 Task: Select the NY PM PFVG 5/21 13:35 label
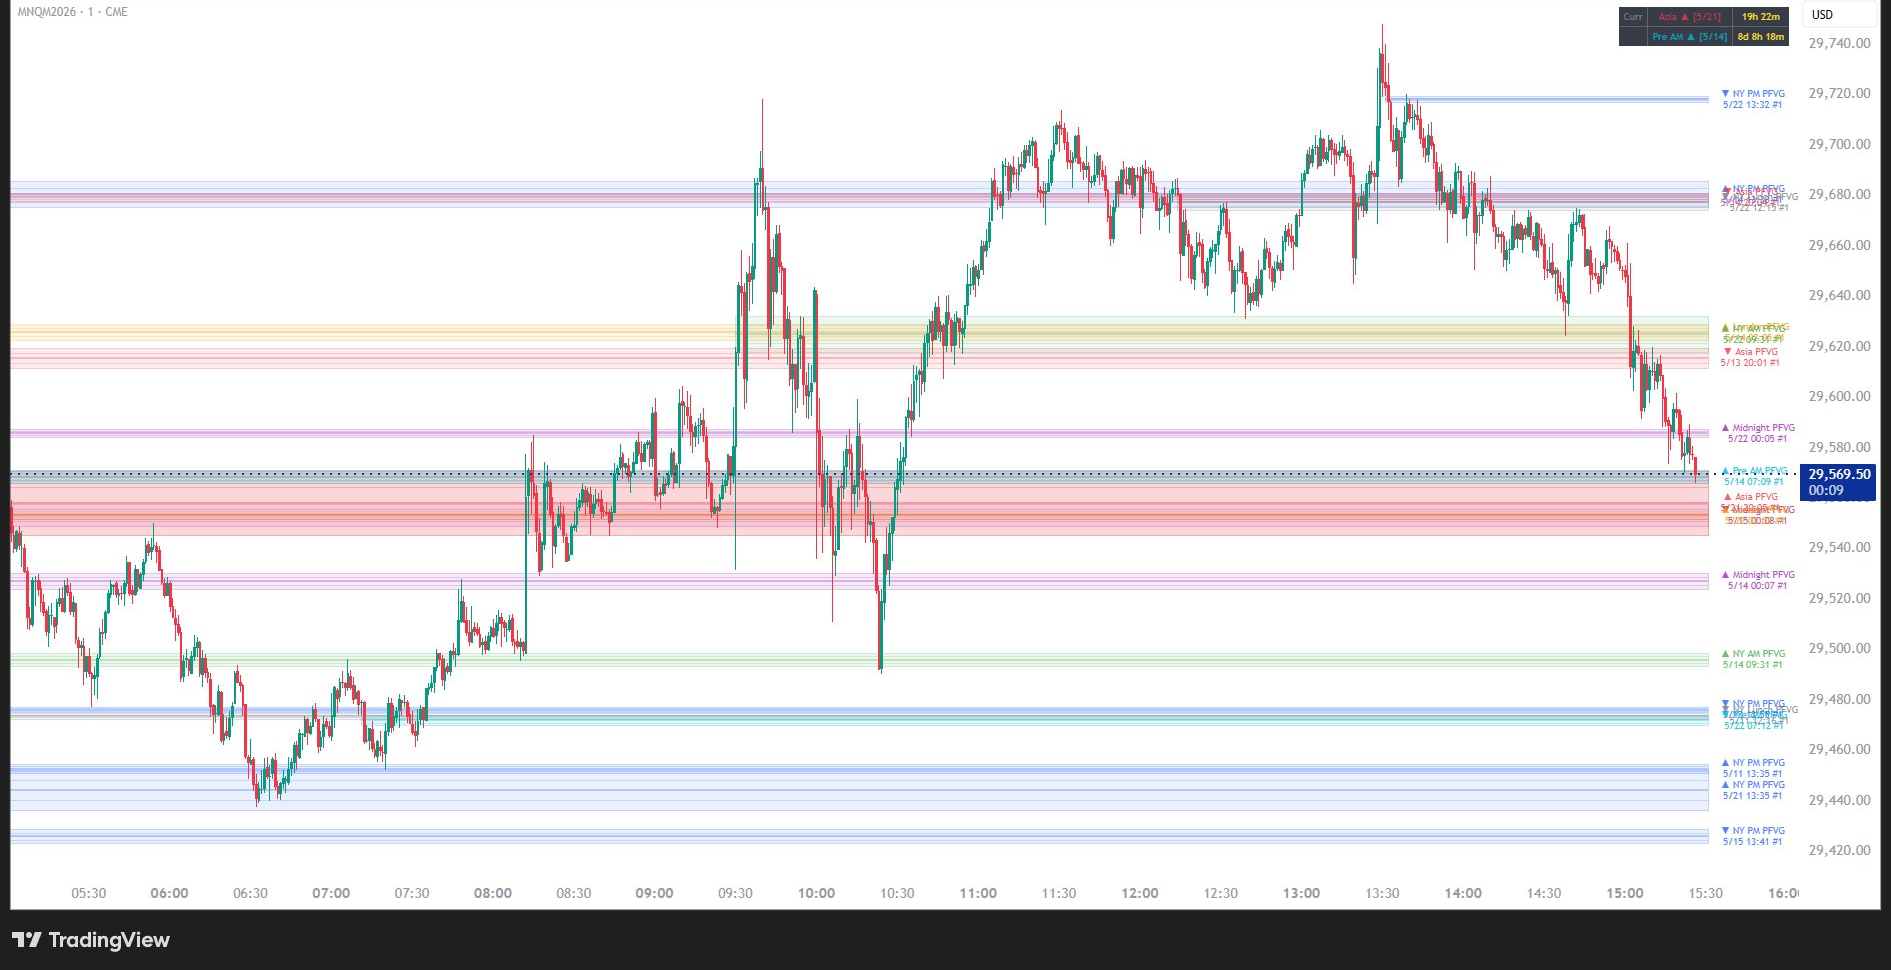(1753, 790)
